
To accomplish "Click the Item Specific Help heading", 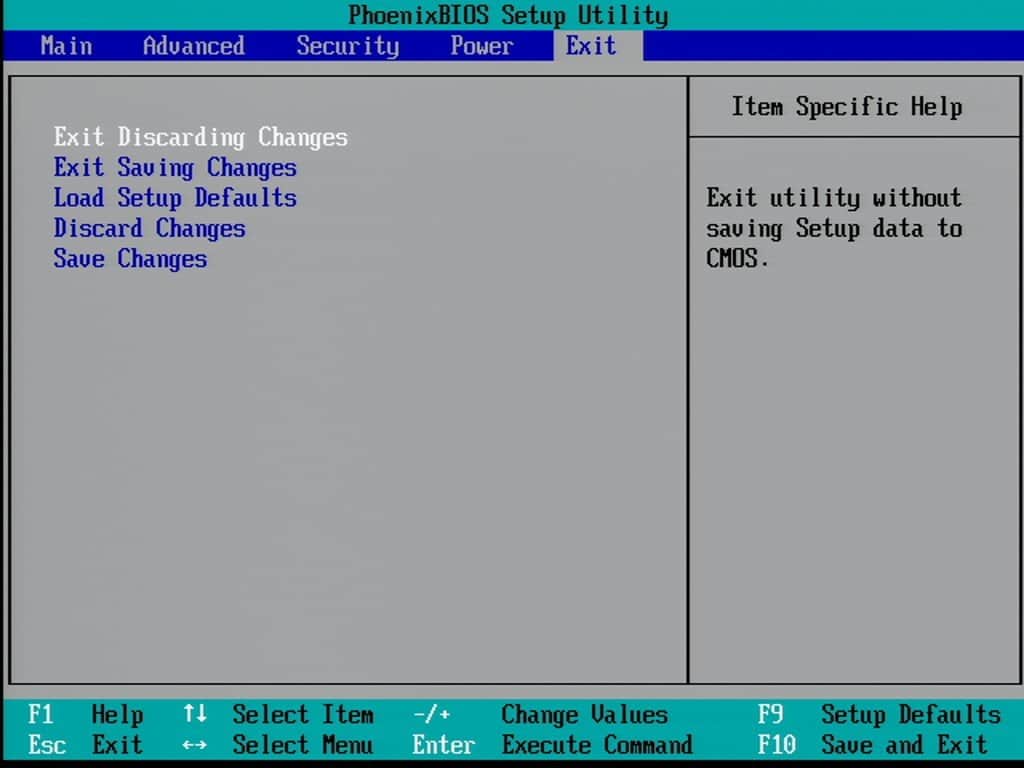I will coord(846,106).
